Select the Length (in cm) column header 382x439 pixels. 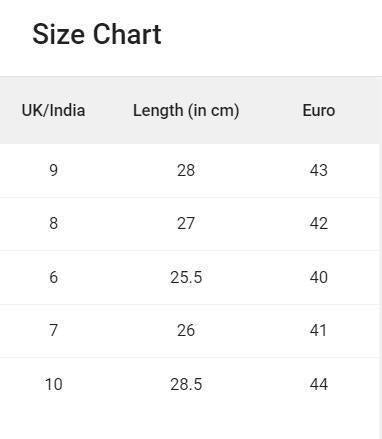[x=186, y=110]
